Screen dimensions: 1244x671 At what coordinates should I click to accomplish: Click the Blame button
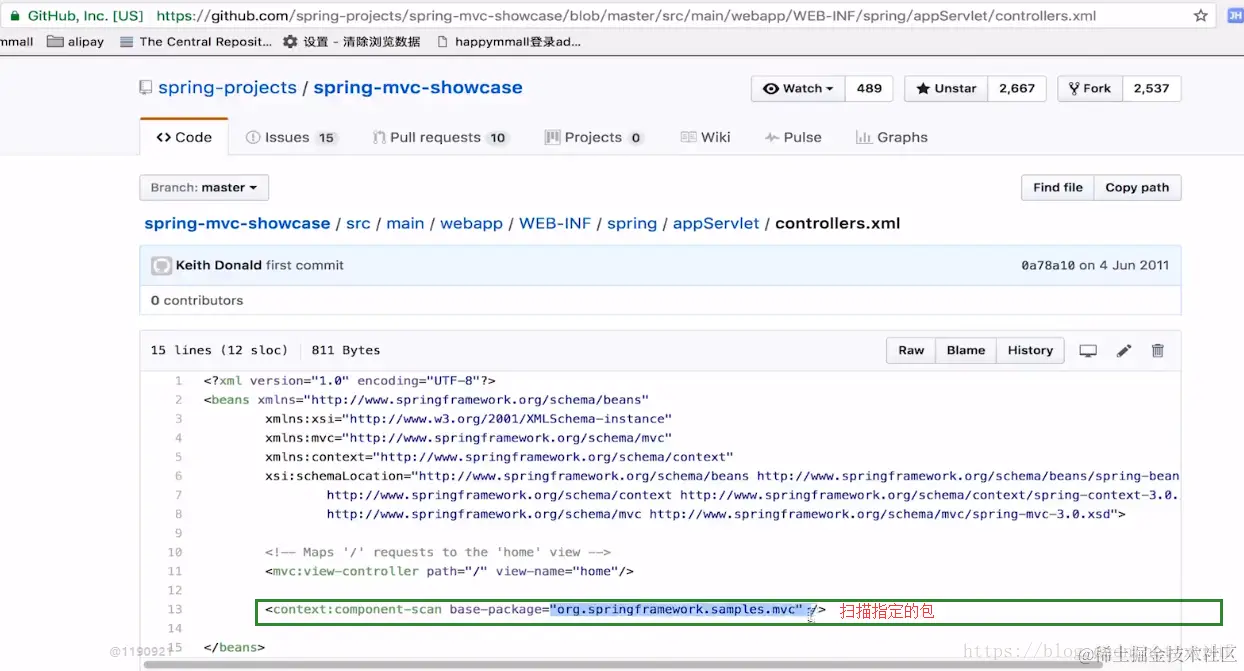tap(966, 350)
